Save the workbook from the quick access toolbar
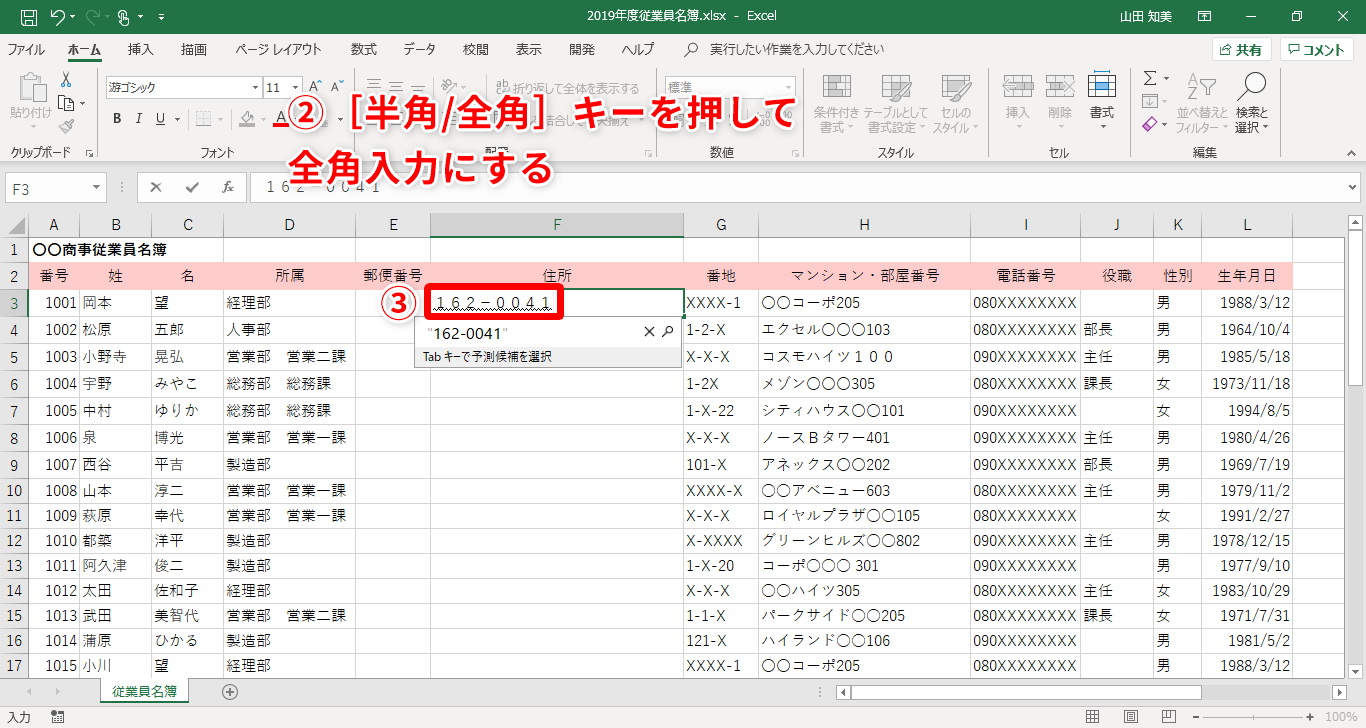This screenshot has height=728, width=1366. 29,17
